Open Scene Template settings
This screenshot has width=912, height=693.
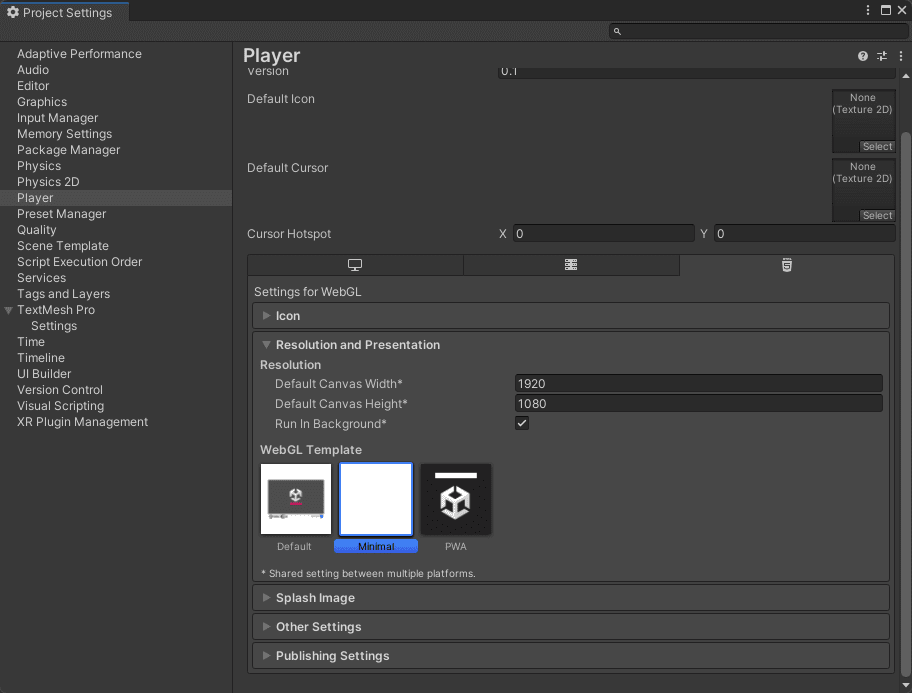point(62,246)
